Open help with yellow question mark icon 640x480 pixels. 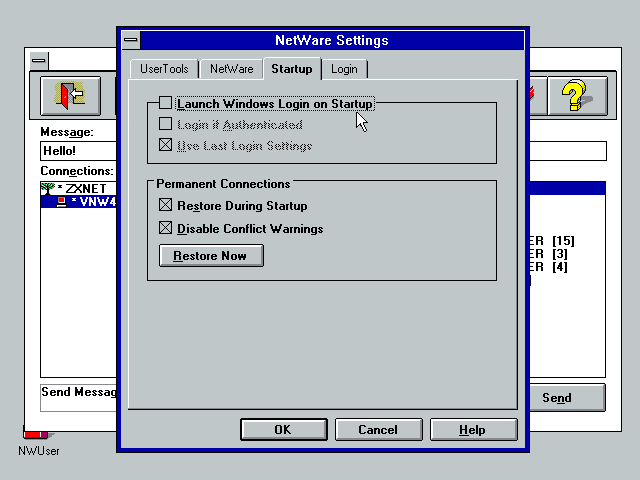[x=577, y=96]
